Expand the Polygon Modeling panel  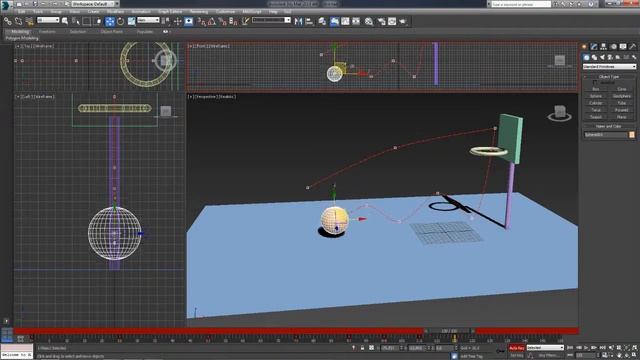pos(22,38)
